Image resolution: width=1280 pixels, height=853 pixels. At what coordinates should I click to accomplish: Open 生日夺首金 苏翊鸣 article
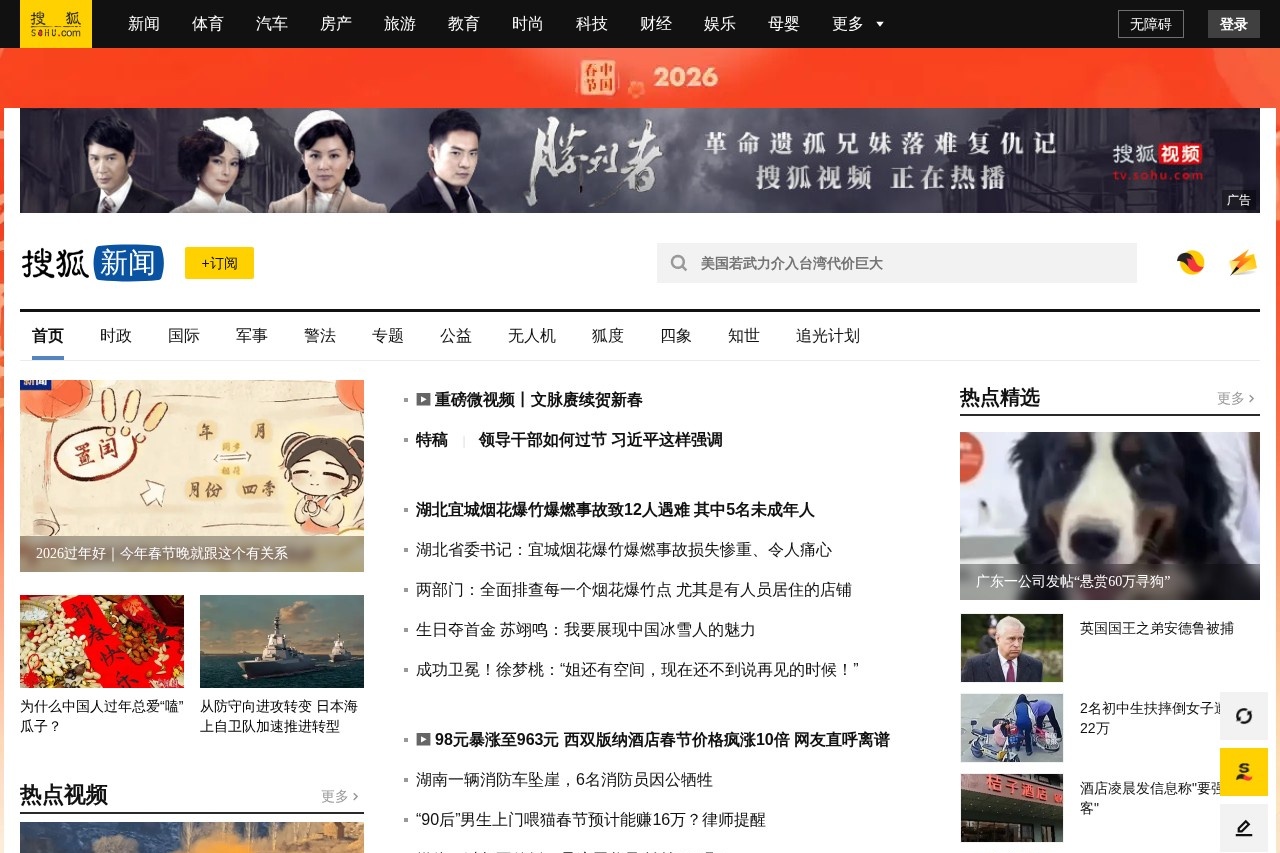click(x=586, y=630)
